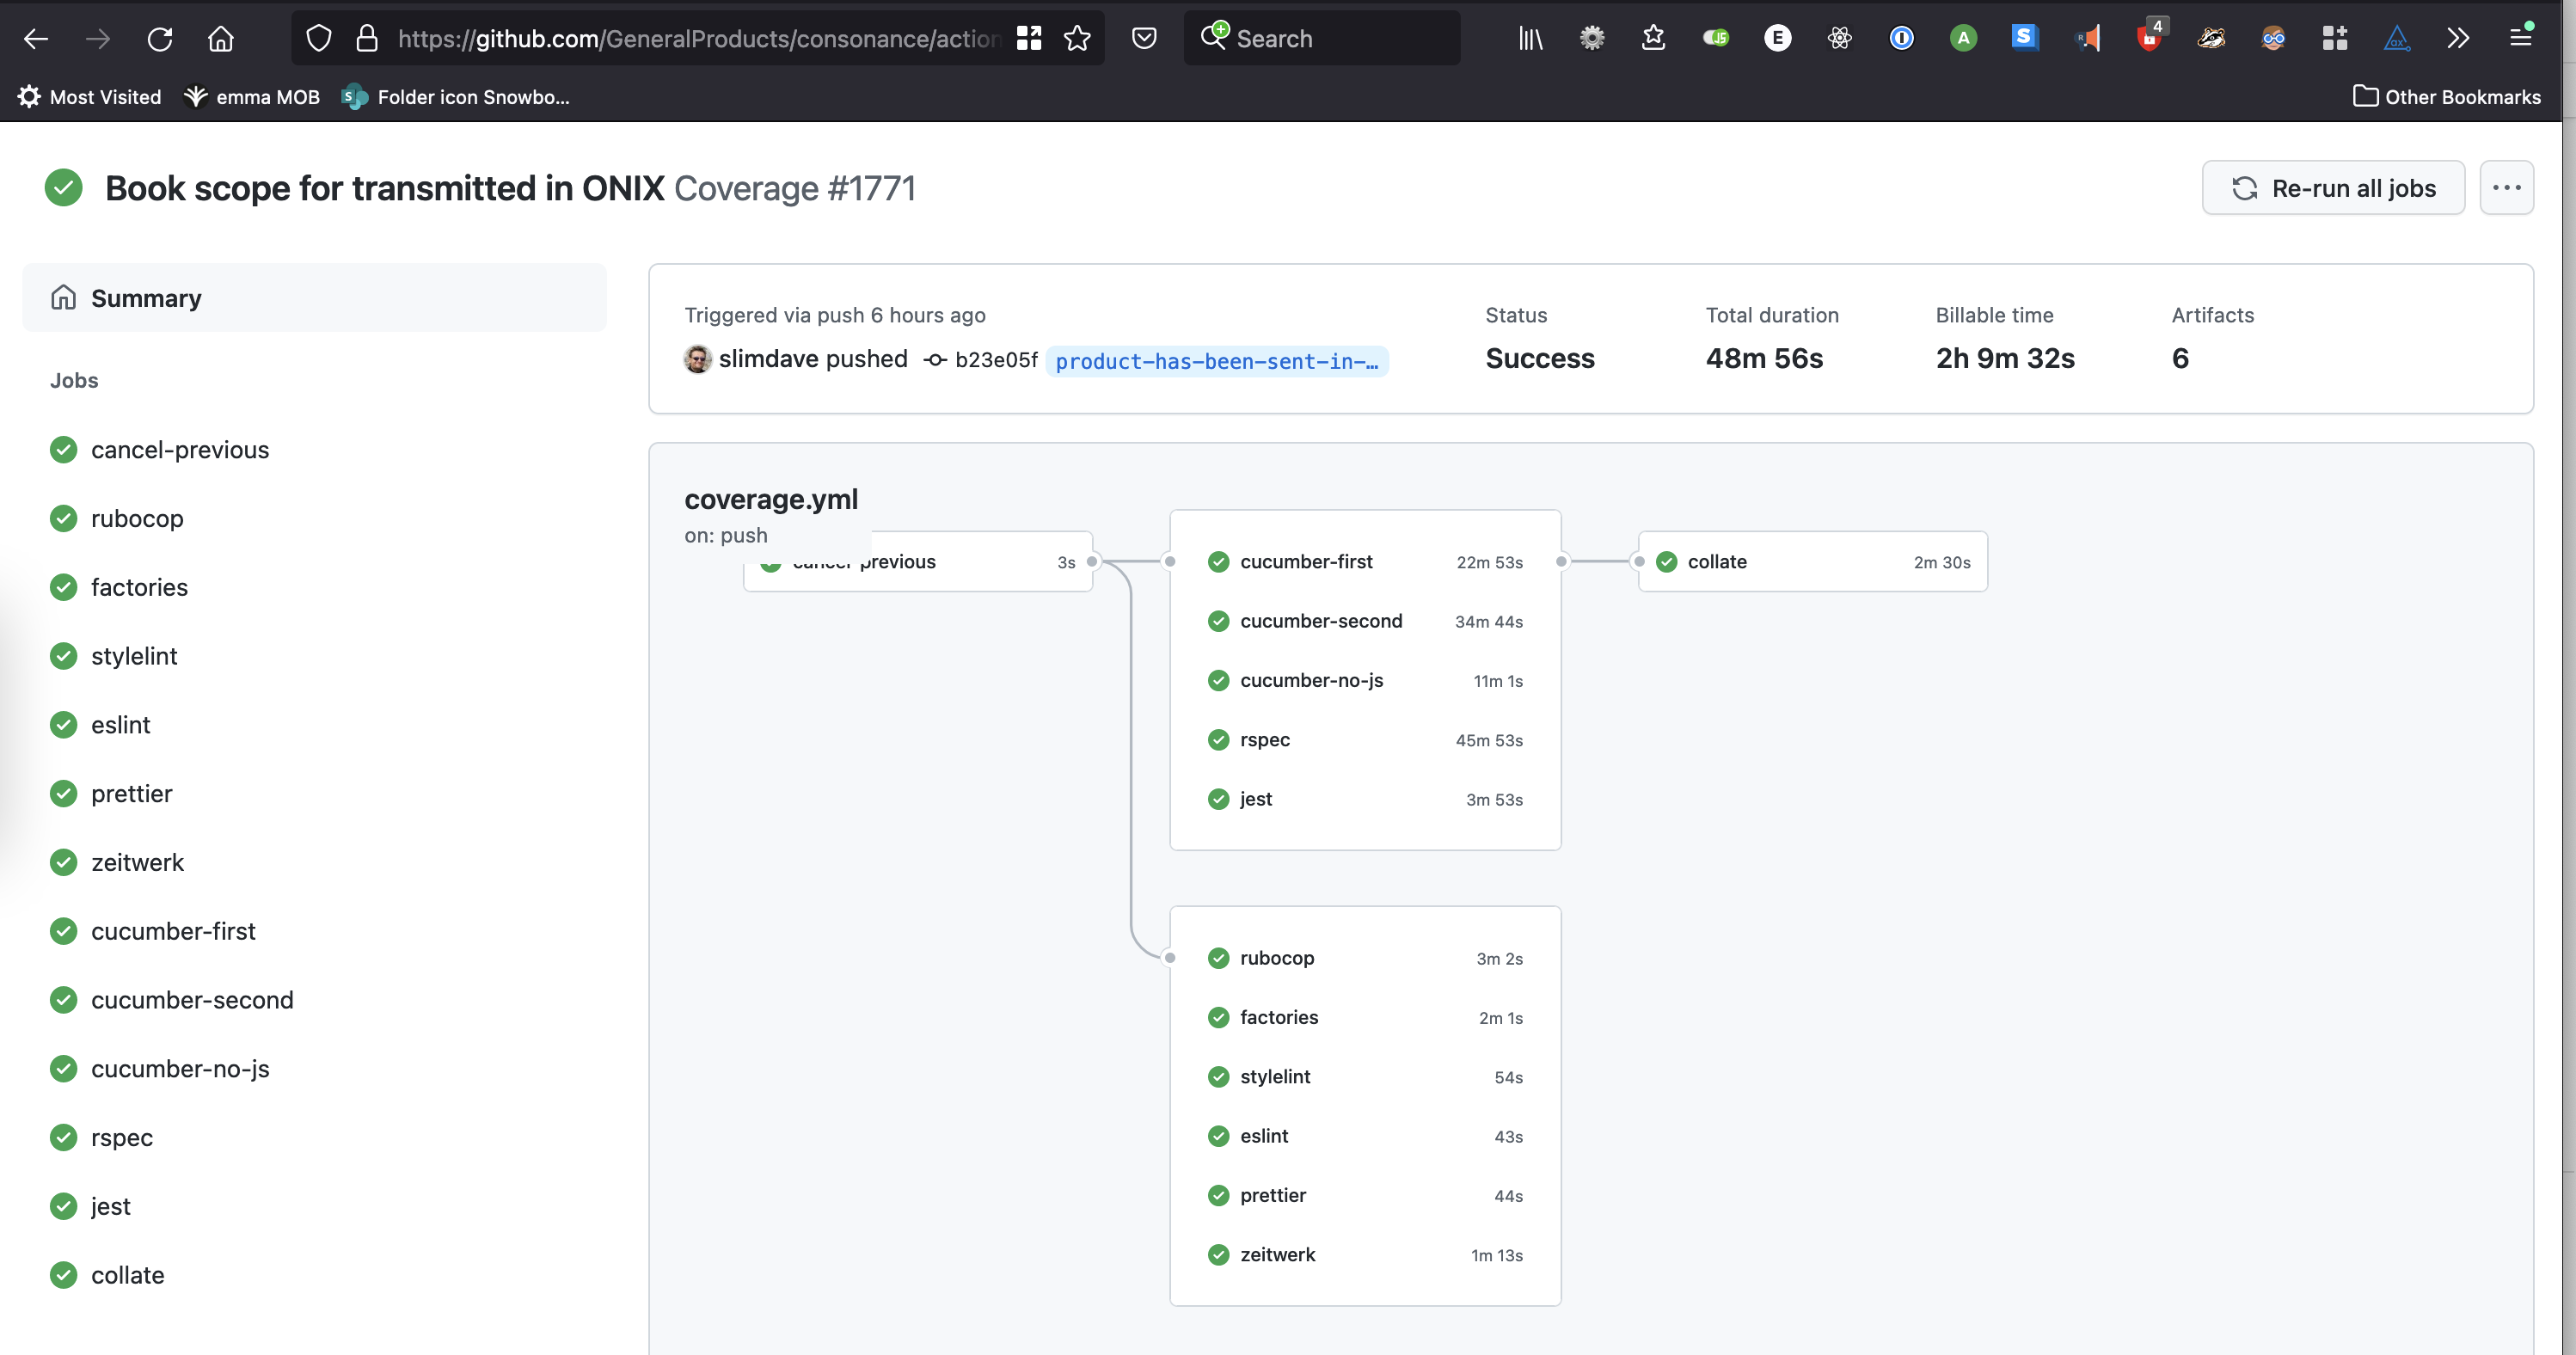Screen dimensions: 2576x1355
Task: Click the Success status checkmark icon
Action: click(x=63, y=187)
